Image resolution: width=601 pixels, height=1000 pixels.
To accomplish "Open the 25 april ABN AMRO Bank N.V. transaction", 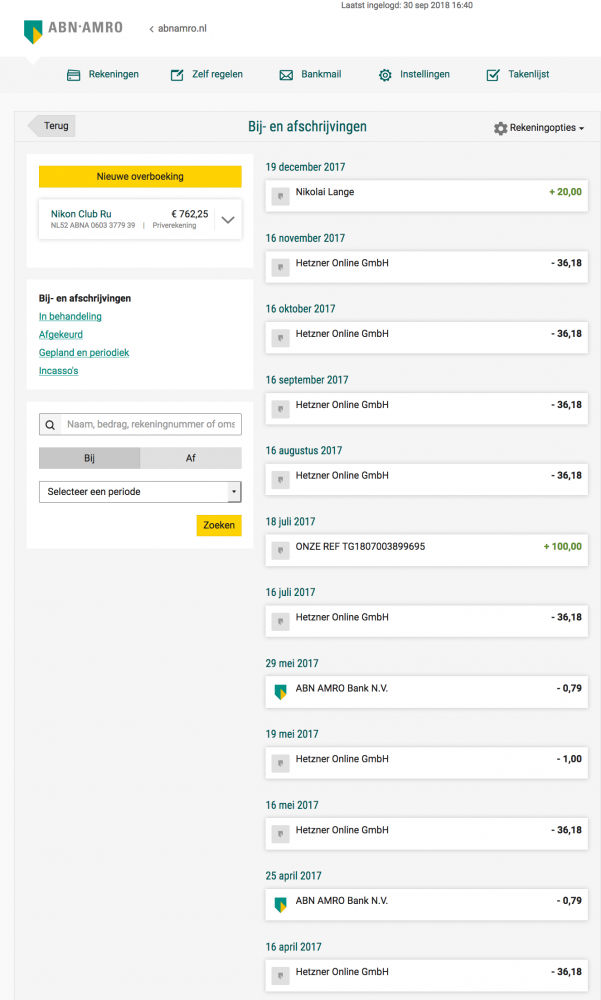I will [427, 904].
